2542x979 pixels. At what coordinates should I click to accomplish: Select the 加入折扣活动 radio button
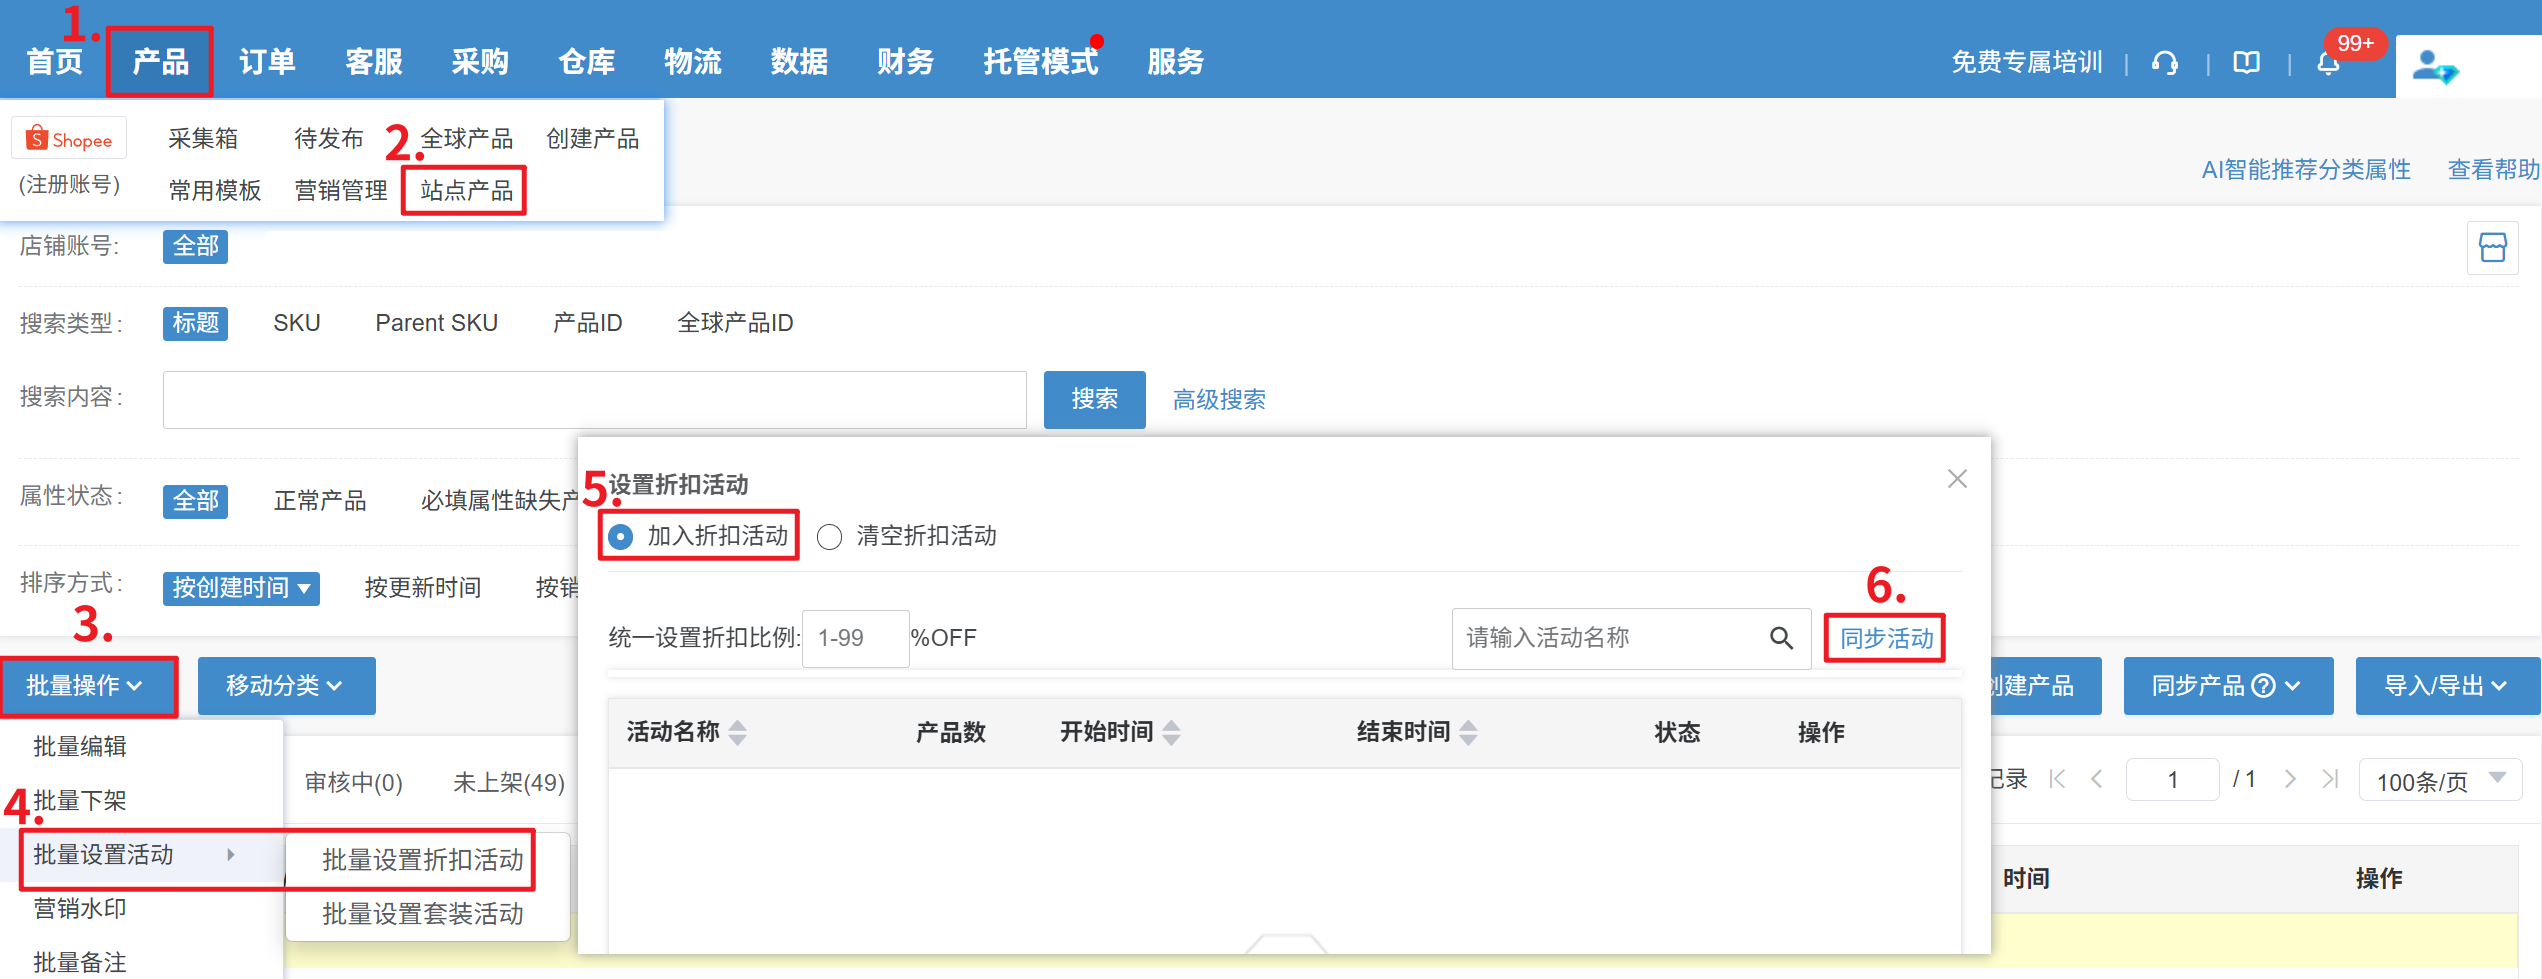621,537
